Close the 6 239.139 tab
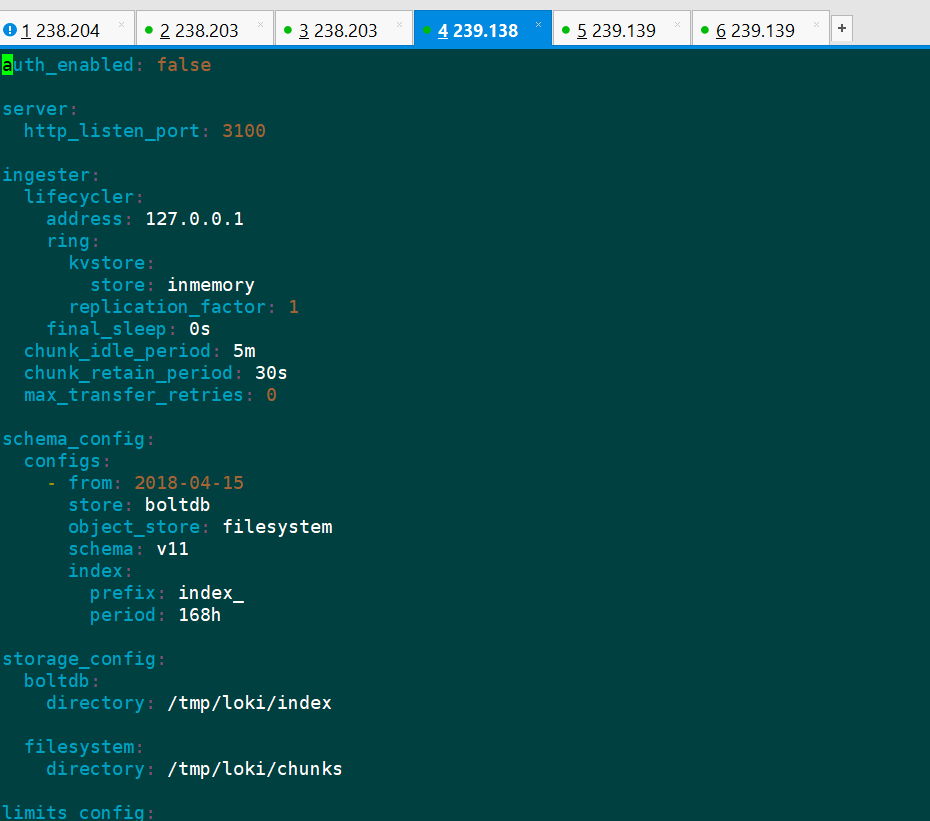Image resolution: width=930 pixels, height=821 pixels. click(x=816, y=24)
